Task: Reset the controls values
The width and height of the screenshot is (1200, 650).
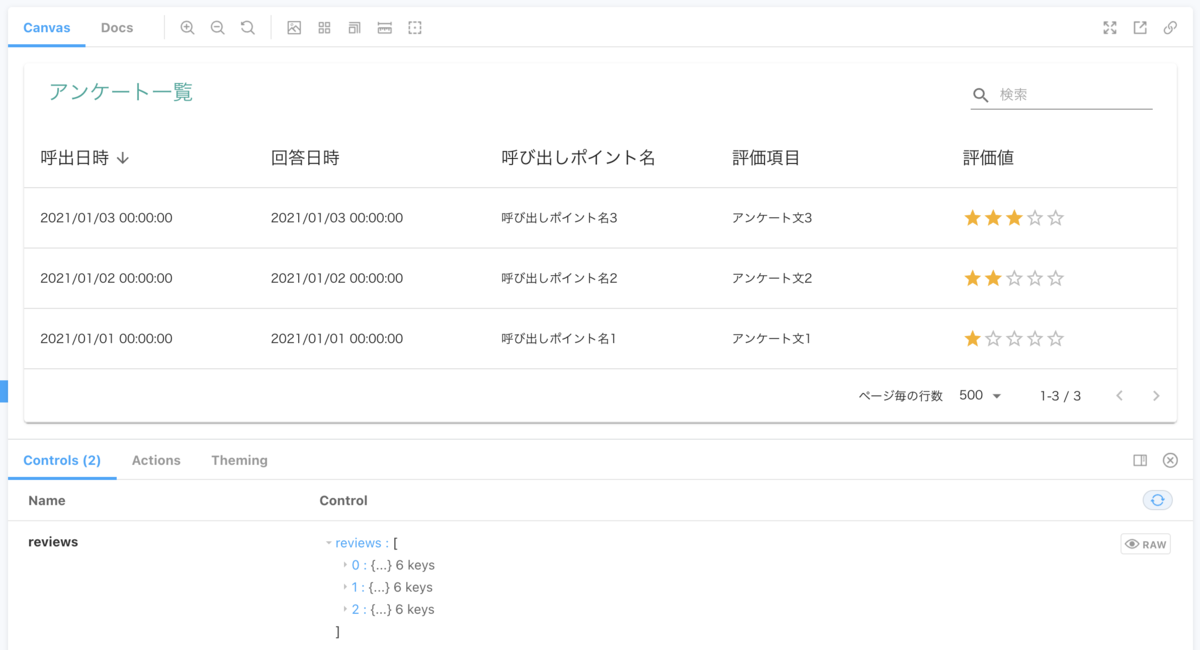Action: click(x=1157, y=500)
